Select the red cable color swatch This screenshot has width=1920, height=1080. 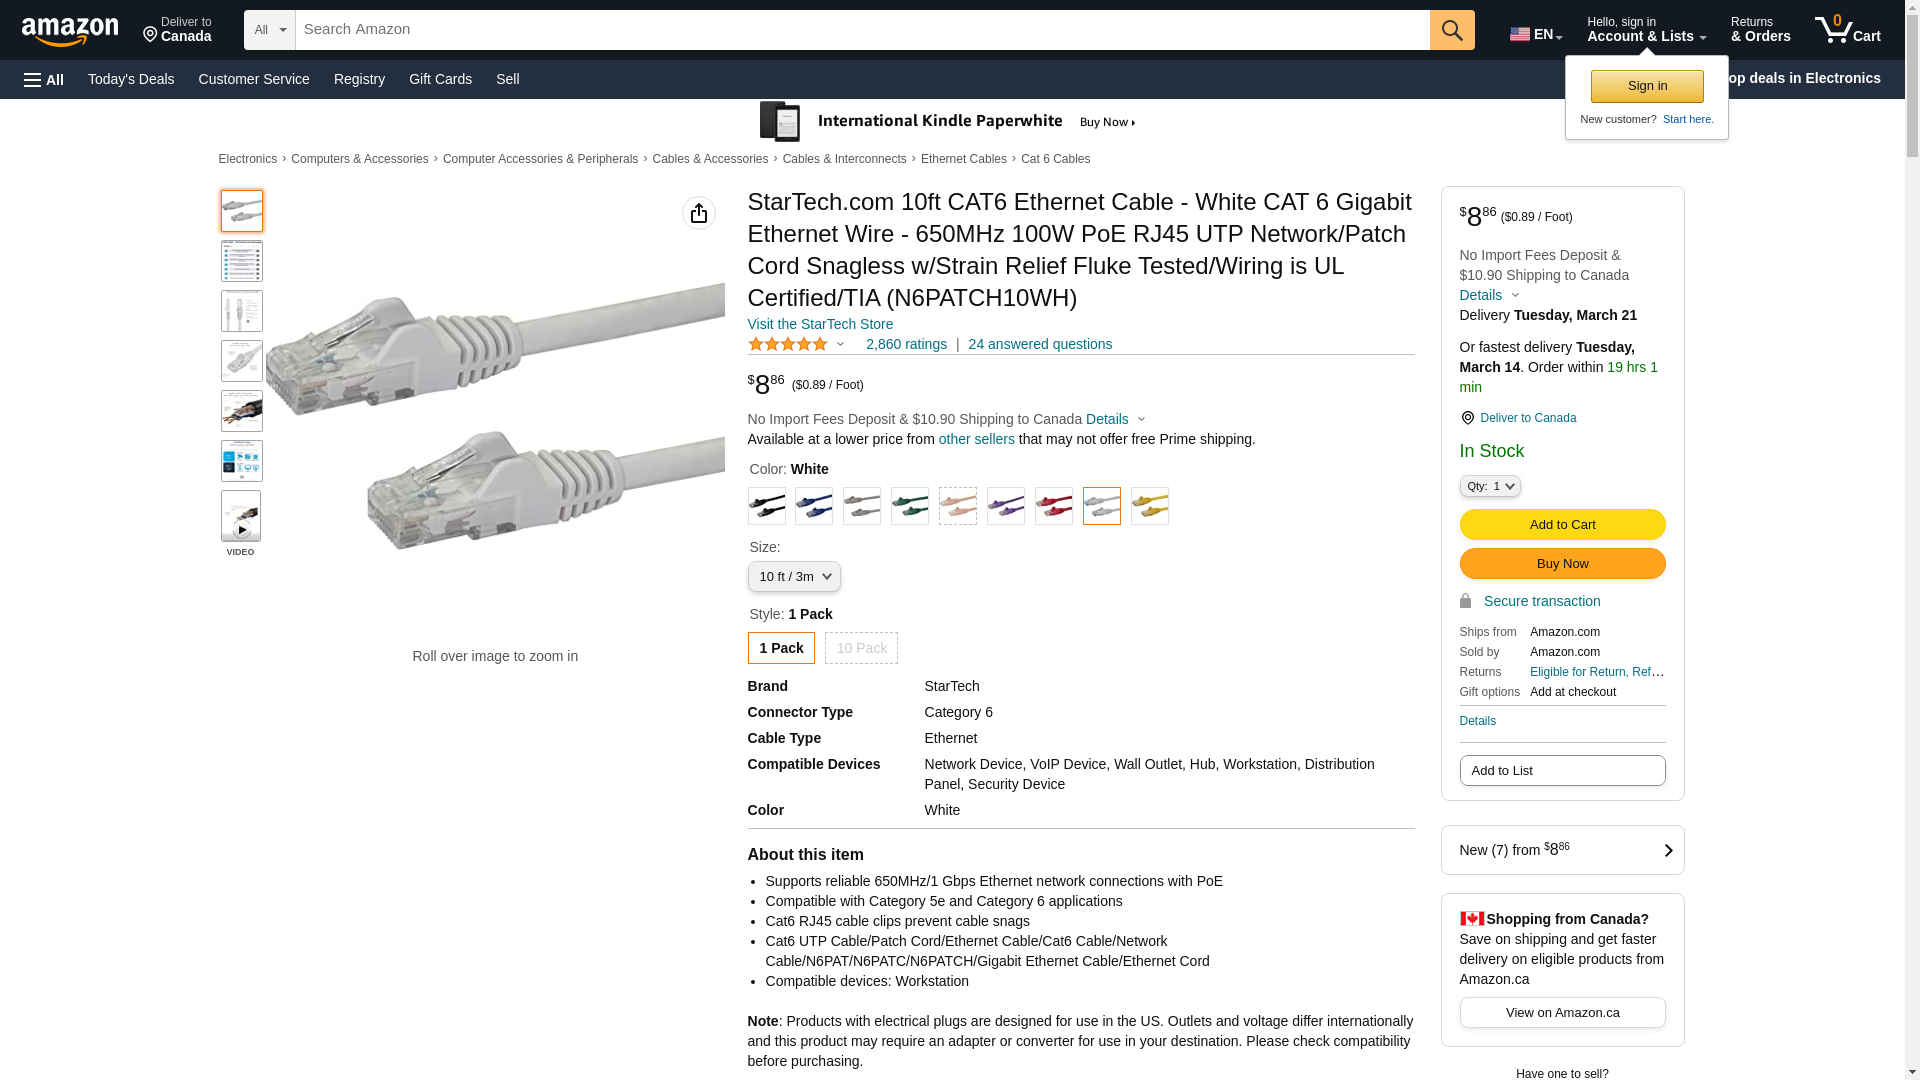click(1054, 506)
